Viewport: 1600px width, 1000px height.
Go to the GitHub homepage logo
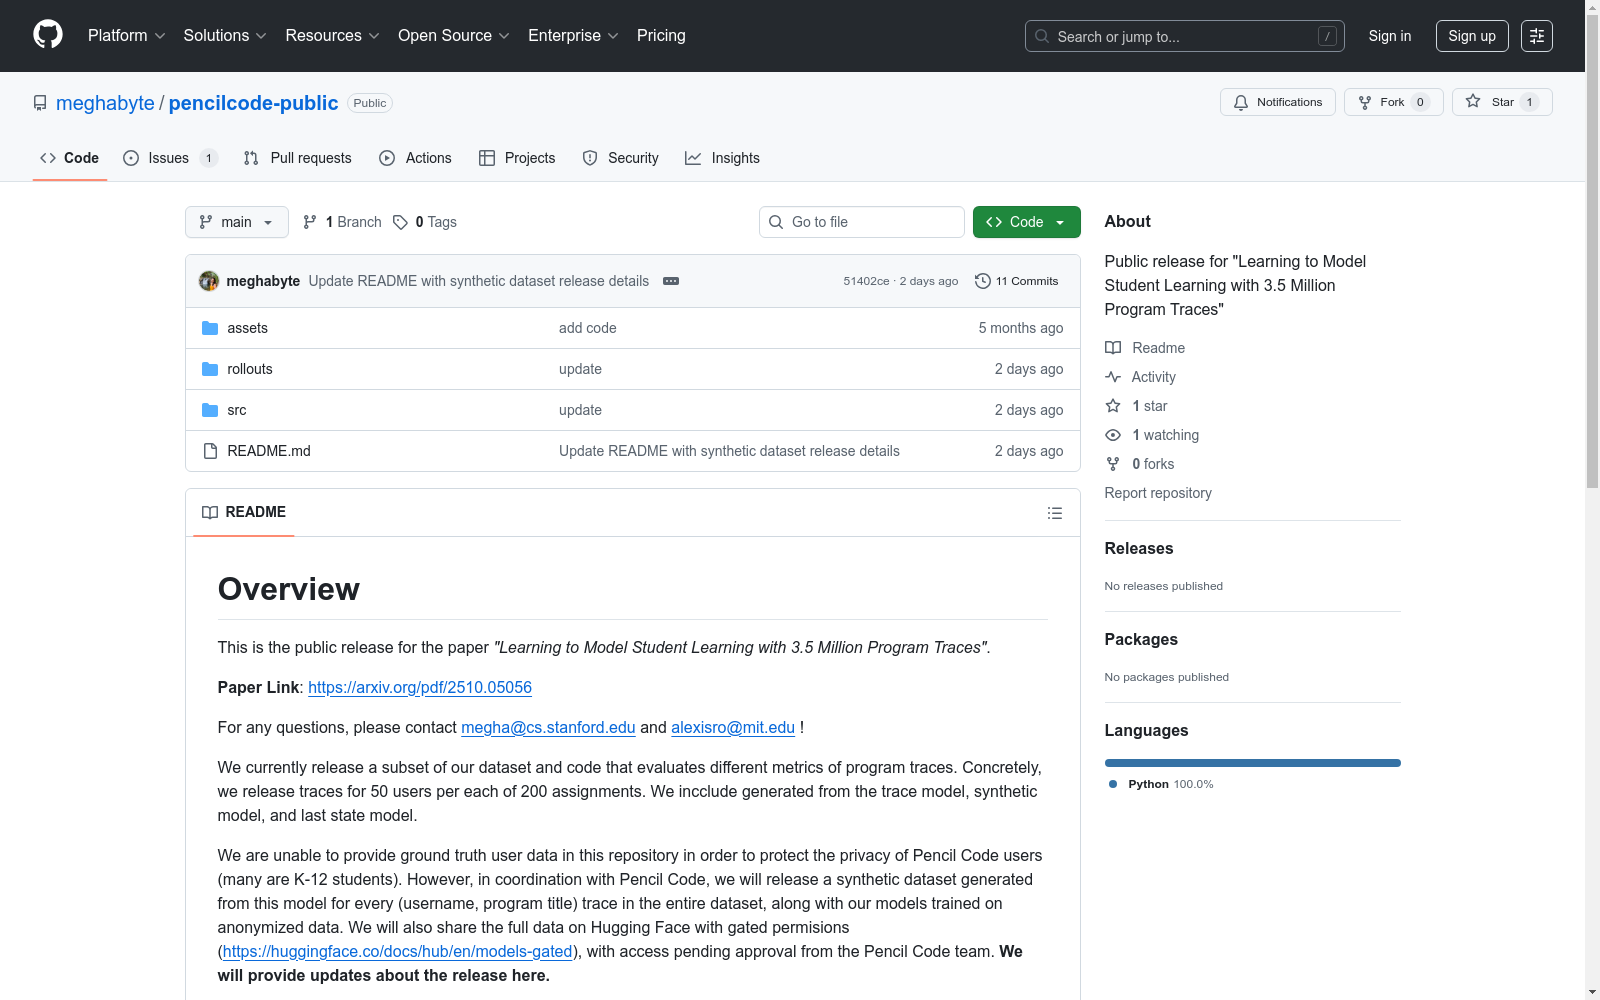(48, 35)
